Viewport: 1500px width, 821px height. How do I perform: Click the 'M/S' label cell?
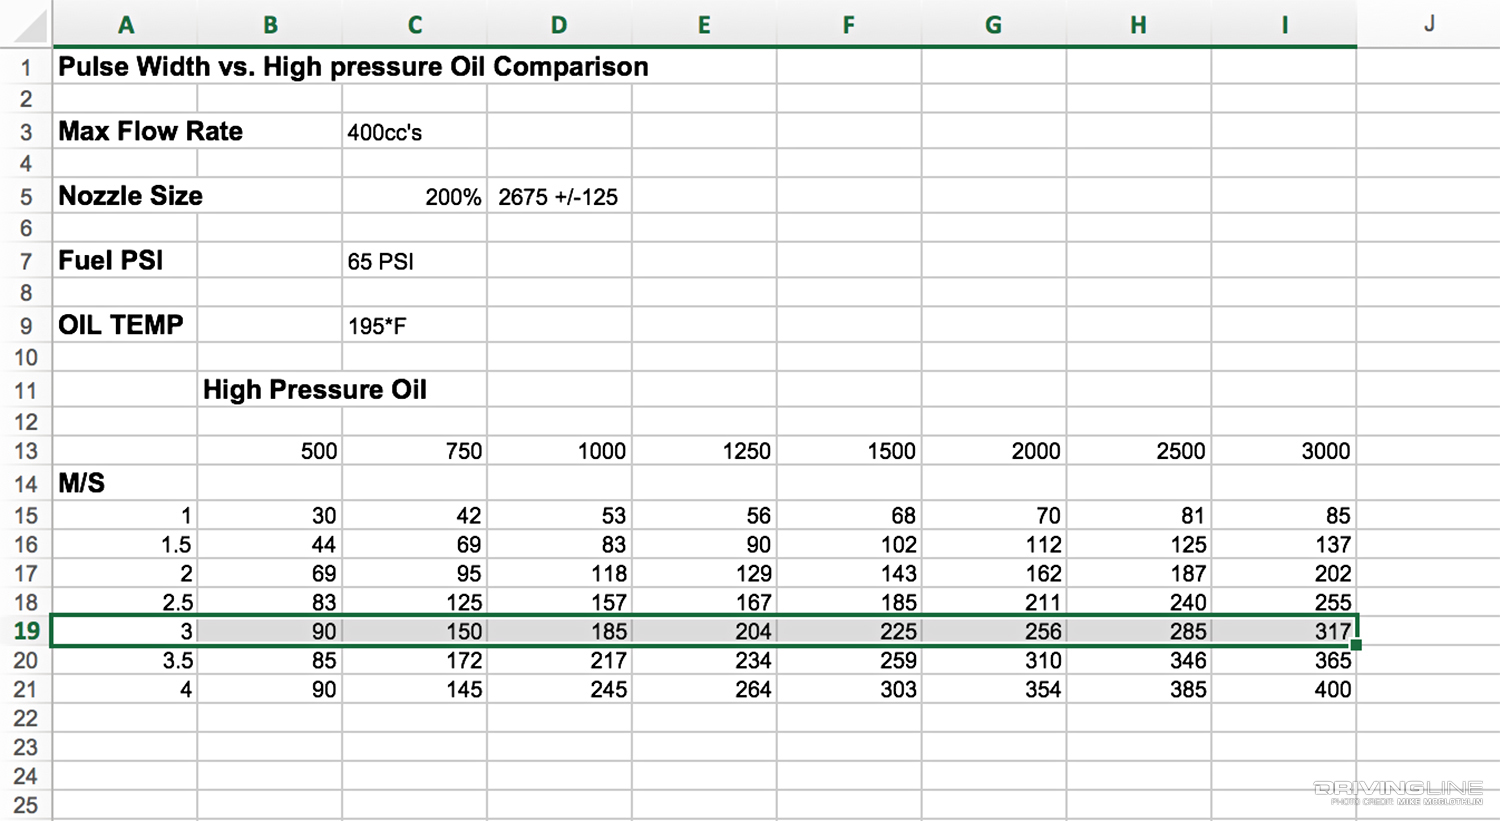point(125,483)
